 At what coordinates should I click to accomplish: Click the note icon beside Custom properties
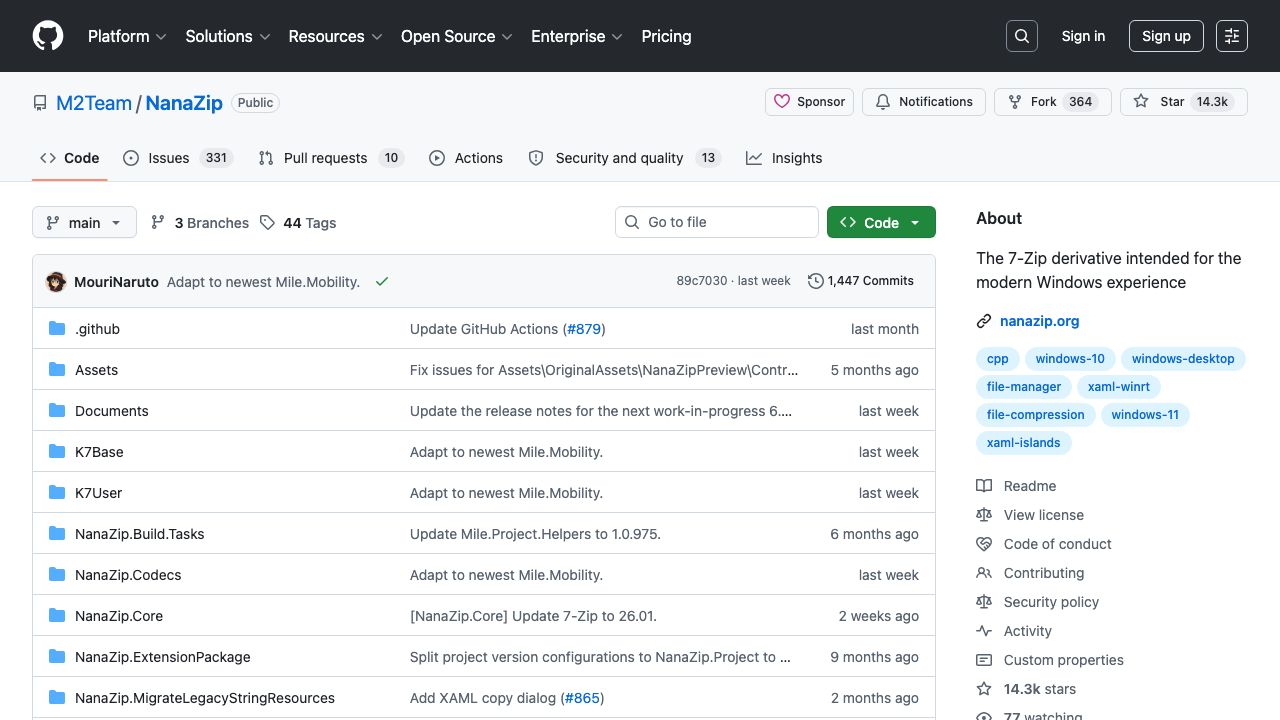pos(984,660)
